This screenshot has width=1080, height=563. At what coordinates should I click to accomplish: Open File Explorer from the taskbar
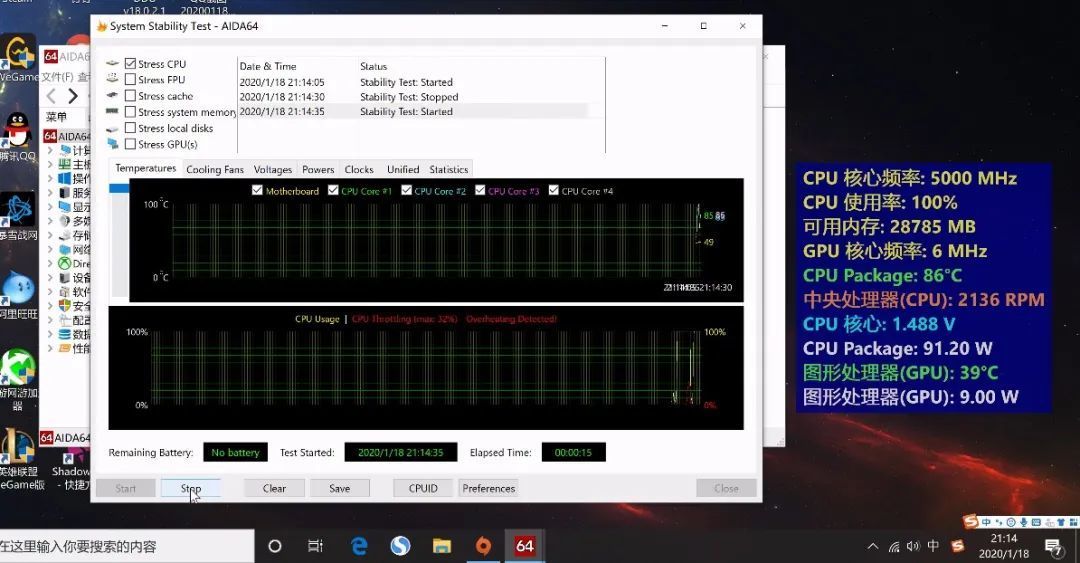point(442,546)
